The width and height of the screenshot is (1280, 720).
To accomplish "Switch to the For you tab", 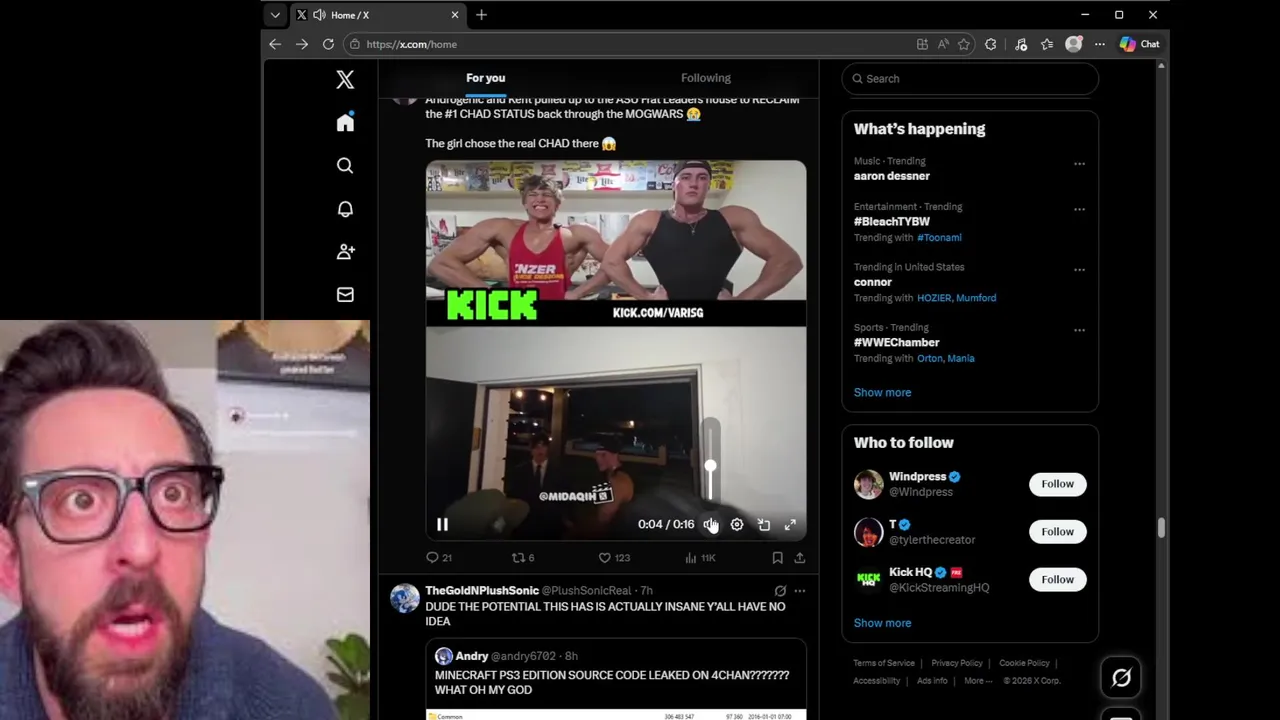I will point(485,78).
